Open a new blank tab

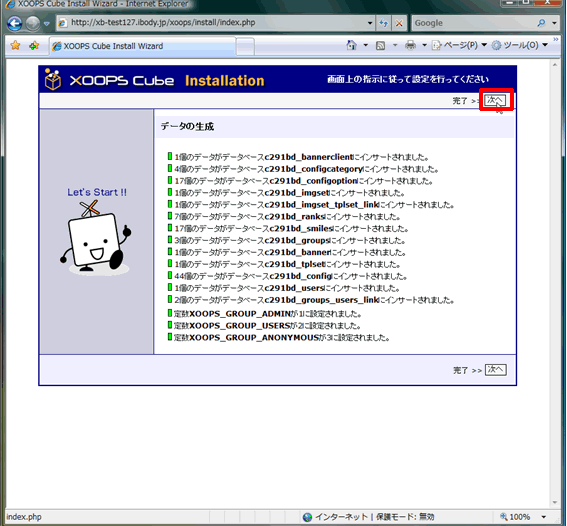point(246,46)
